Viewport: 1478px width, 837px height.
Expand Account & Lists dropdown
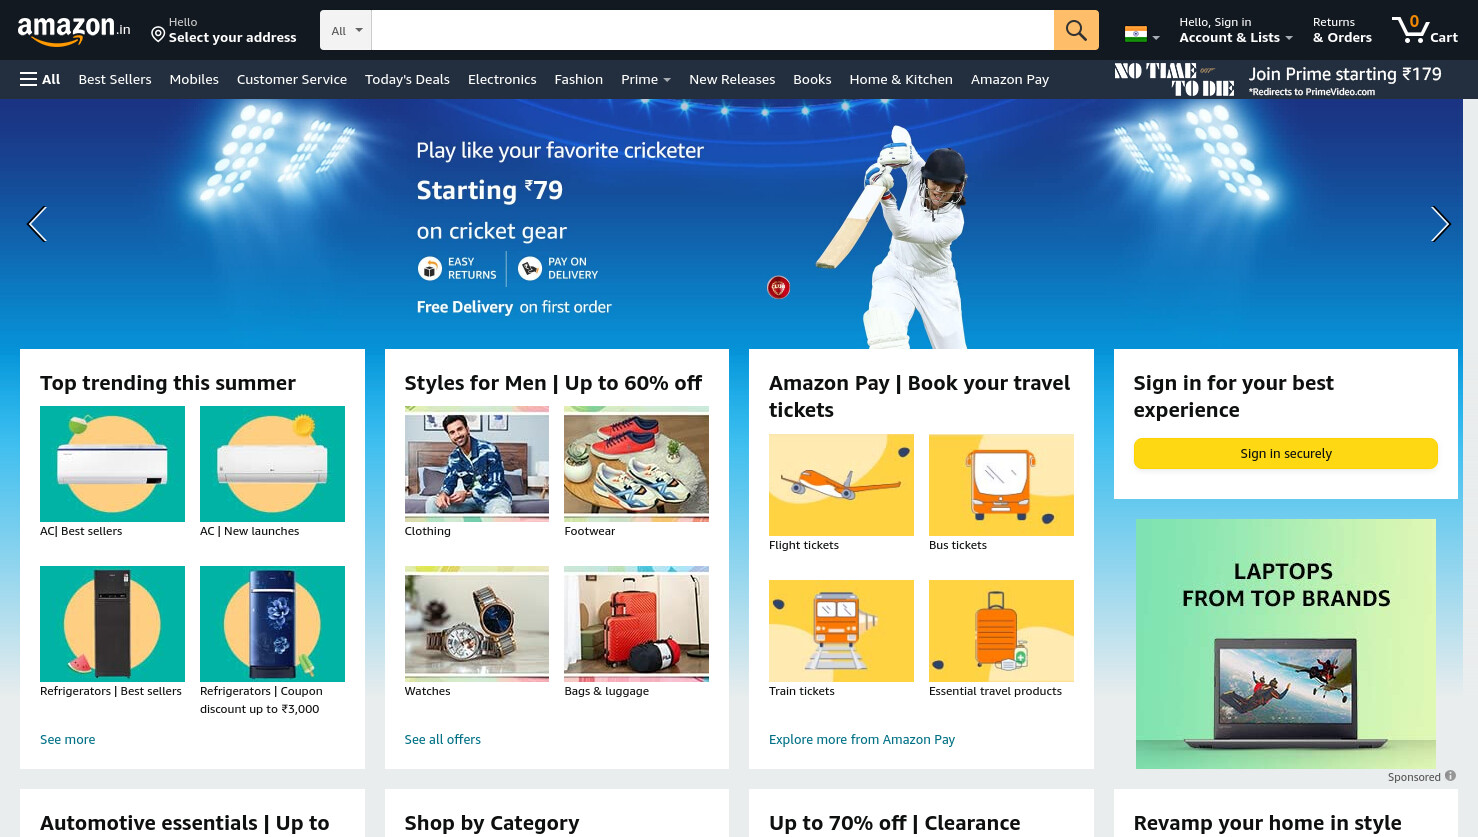pos(1235,30)
